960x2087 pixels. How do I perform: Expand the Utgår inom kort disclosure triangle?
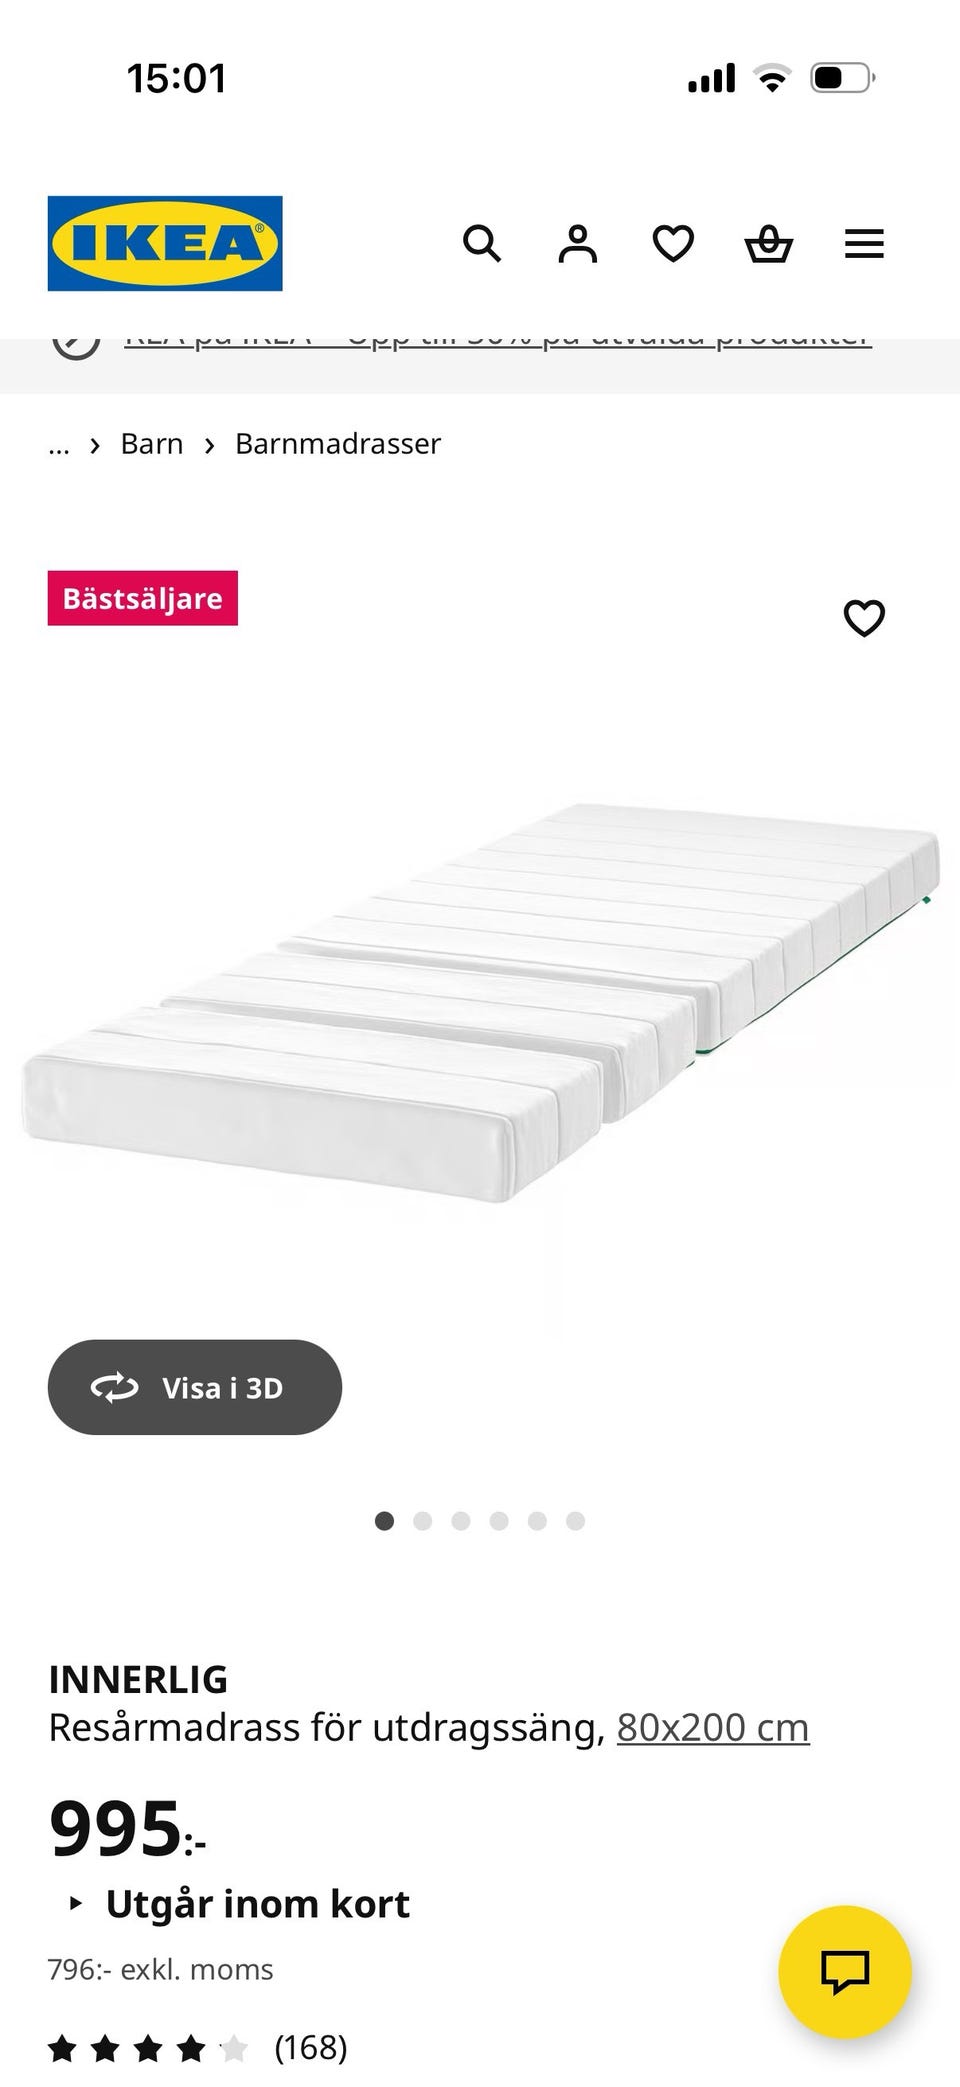click(x=75, y=1903)
